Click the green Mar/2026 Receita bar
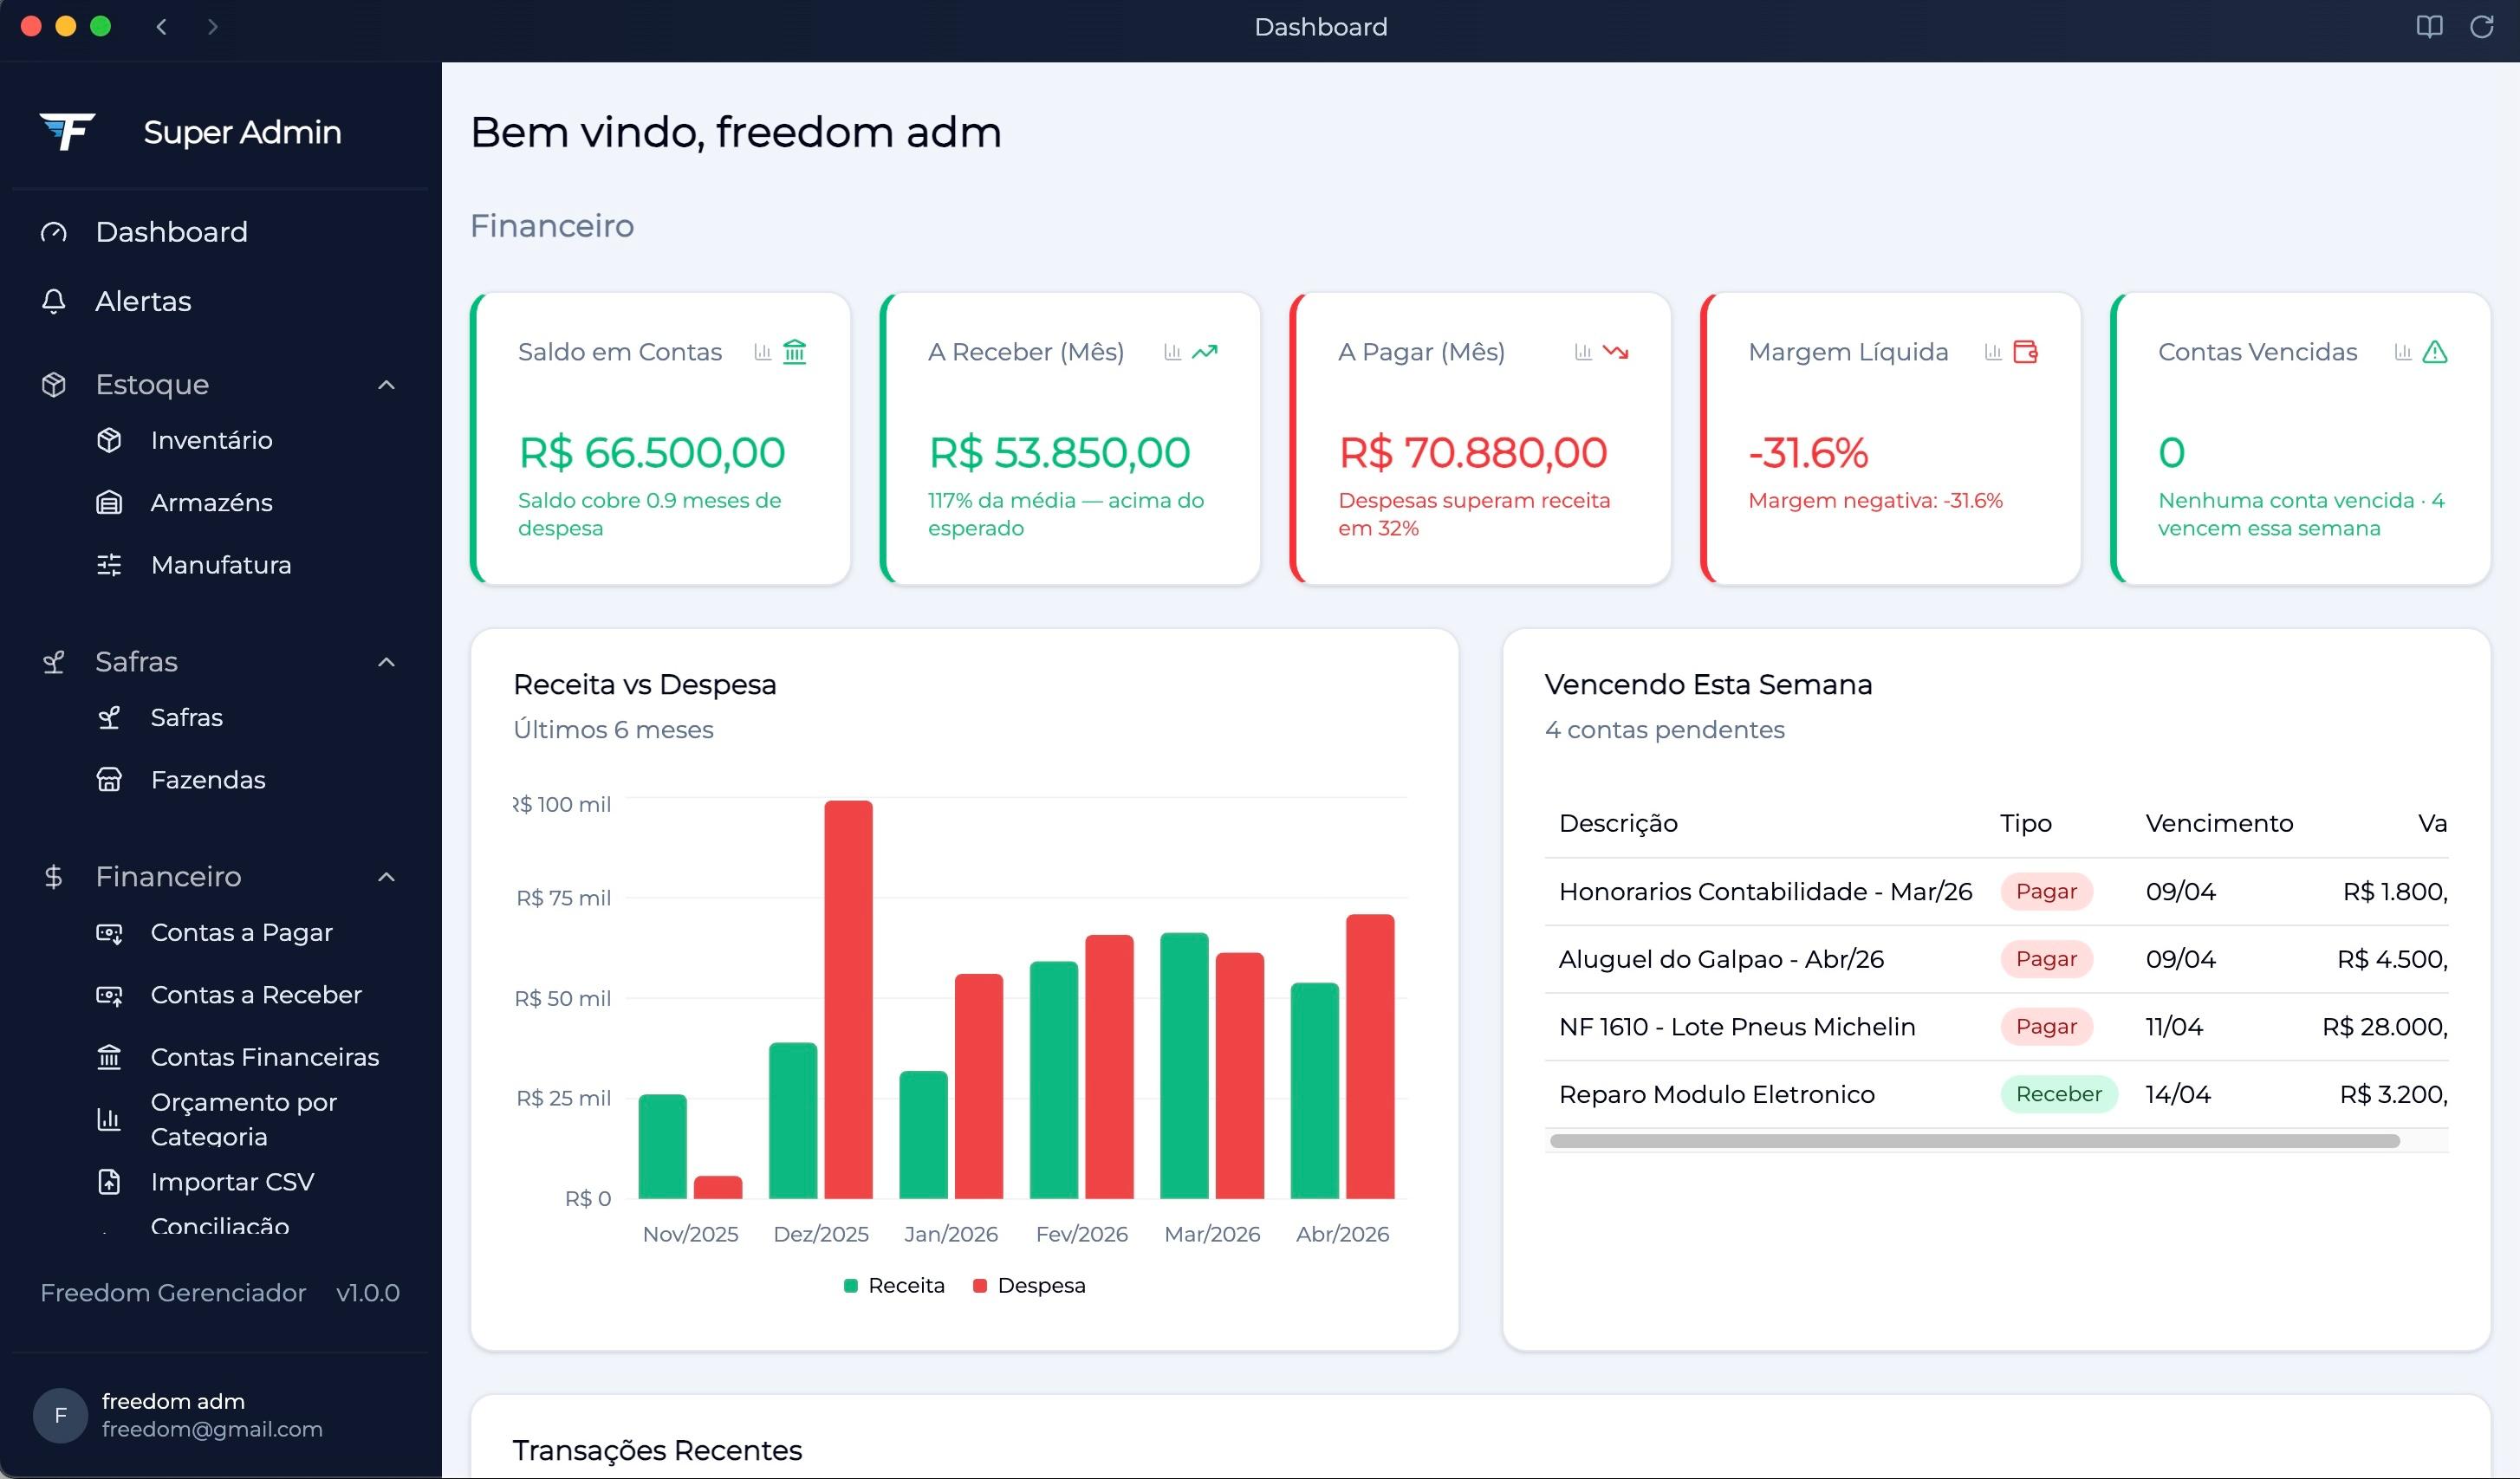This screenshot has width=2520, height=1479. coord(1184,1065)
